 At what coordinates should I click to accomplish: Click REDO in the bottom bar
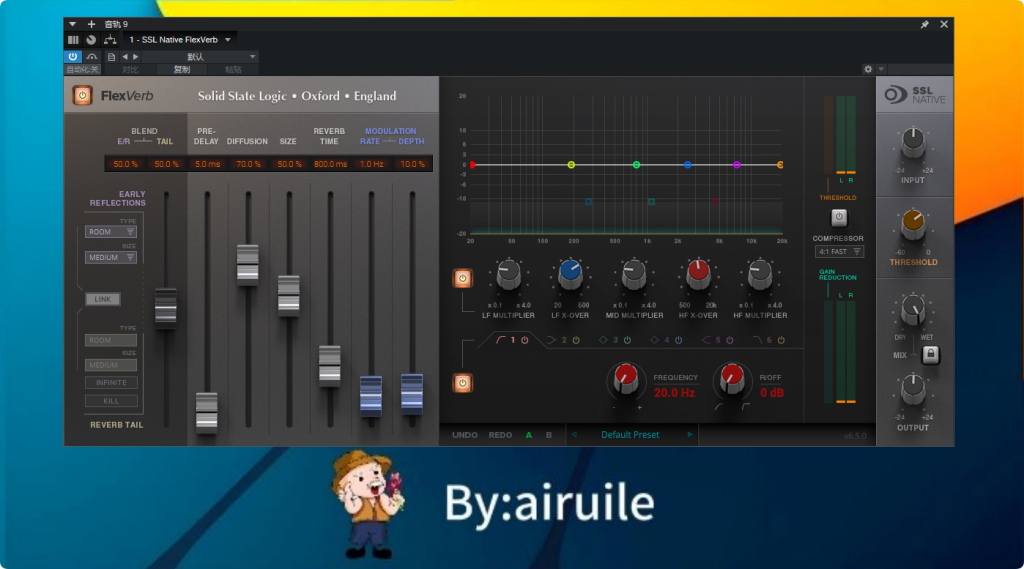click(500, 435)
